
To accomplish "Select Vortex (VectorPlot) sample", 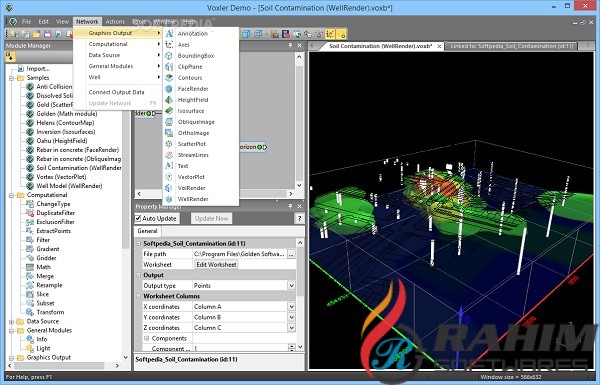I will click(61, 177).
